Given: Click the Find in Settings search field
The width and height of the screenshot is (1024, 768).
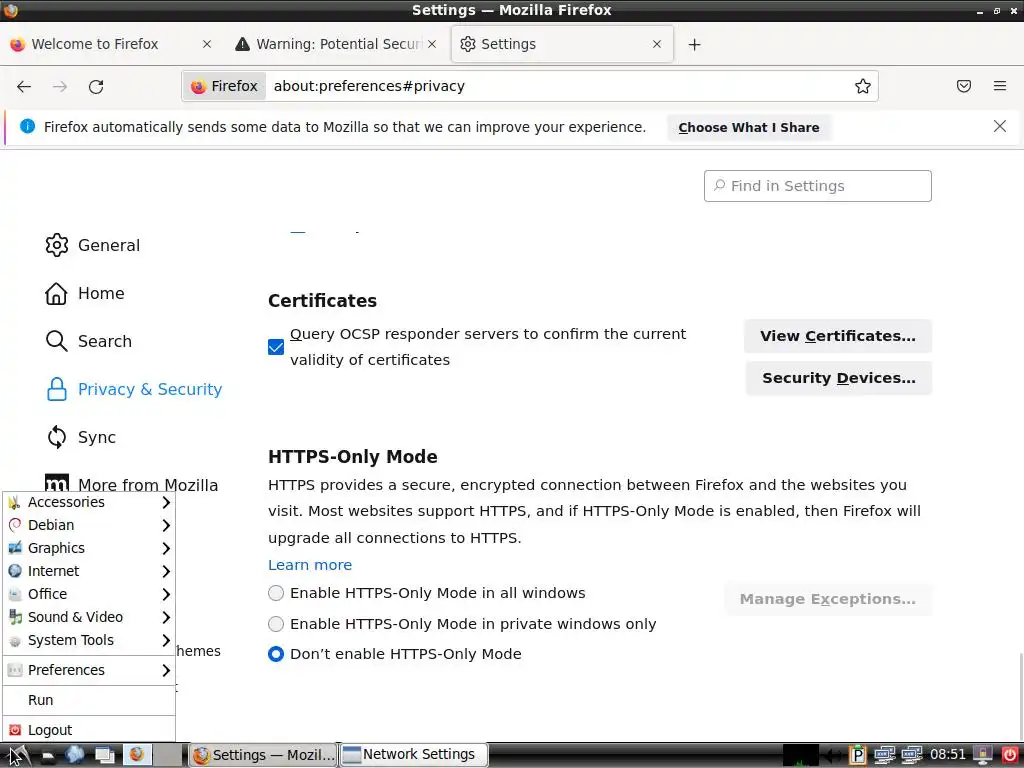Looking at the screenshot, I should point(818,186).
